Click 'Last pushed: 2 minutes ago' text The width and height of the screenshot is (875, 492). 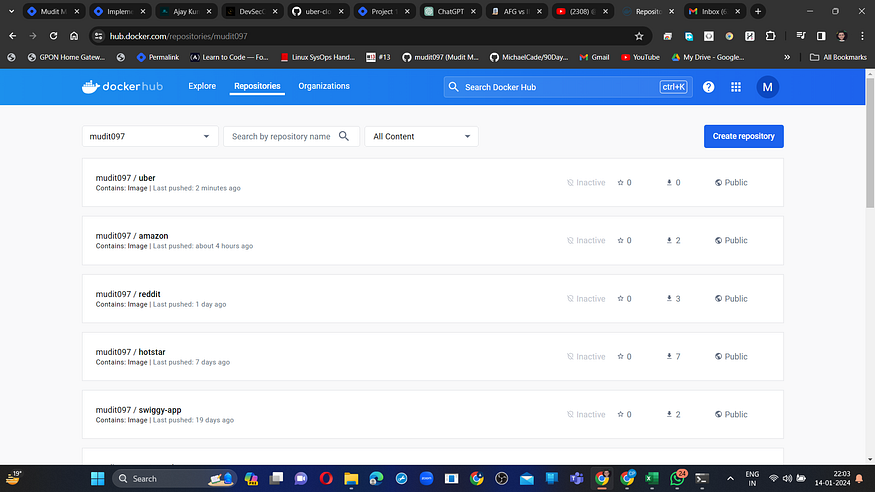(x=196, y=189)
